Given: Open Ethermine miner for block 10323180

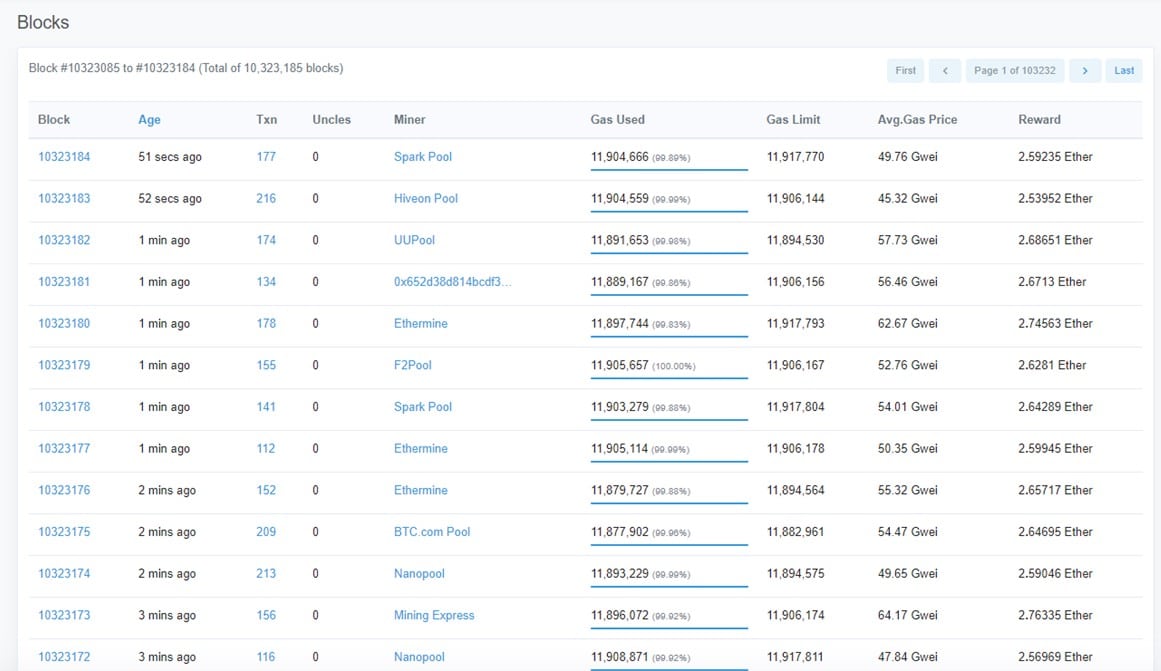Looking at the screenshot, I should pos(421,324).
